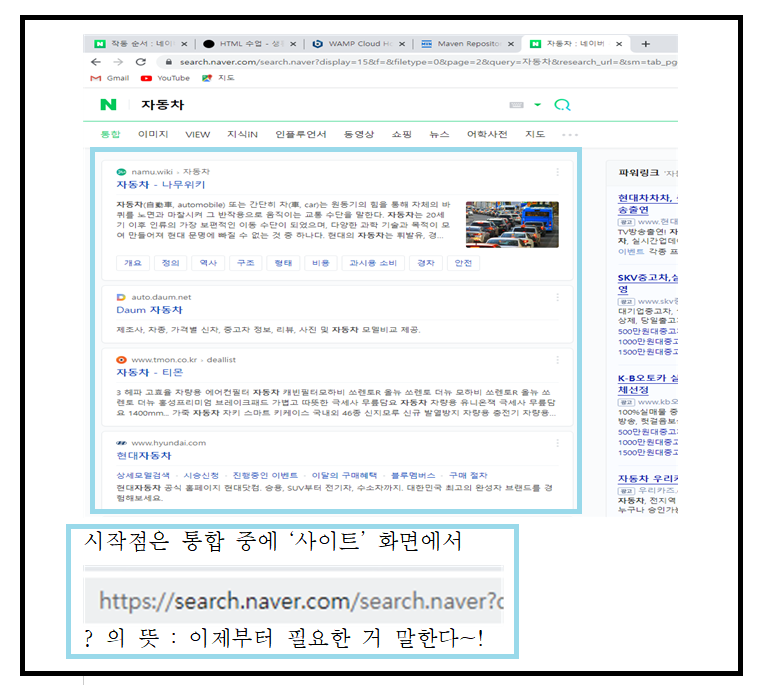Click the traffic photo thumbnail

[512, 224]
